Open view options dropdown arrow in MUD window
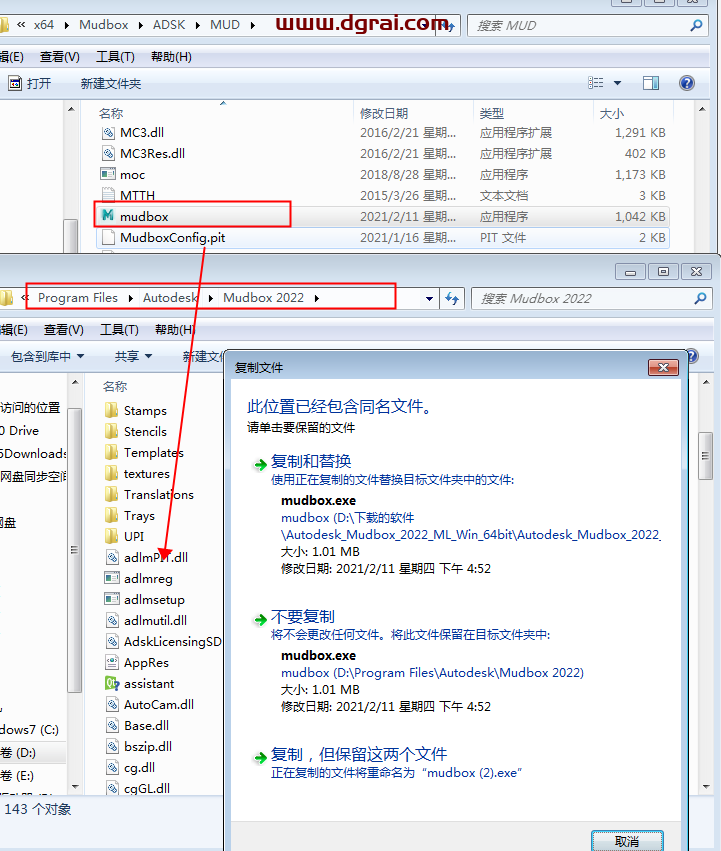This screenshot has height=851, width=721. coord(617,83)
